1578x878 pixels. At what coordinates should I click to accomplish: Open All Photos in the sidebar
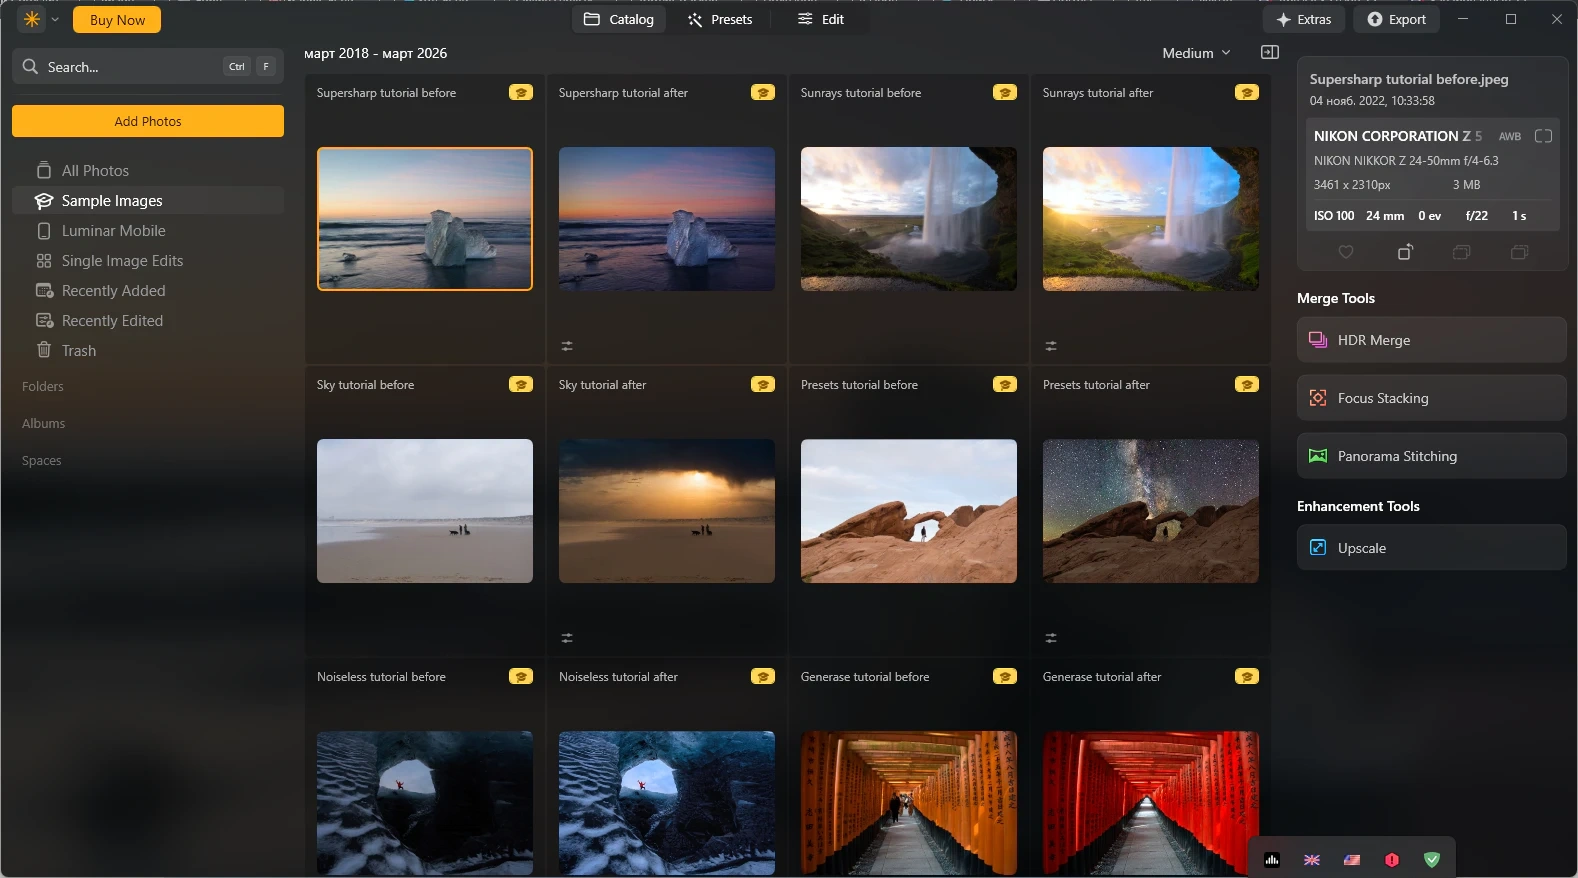point(148,171)
